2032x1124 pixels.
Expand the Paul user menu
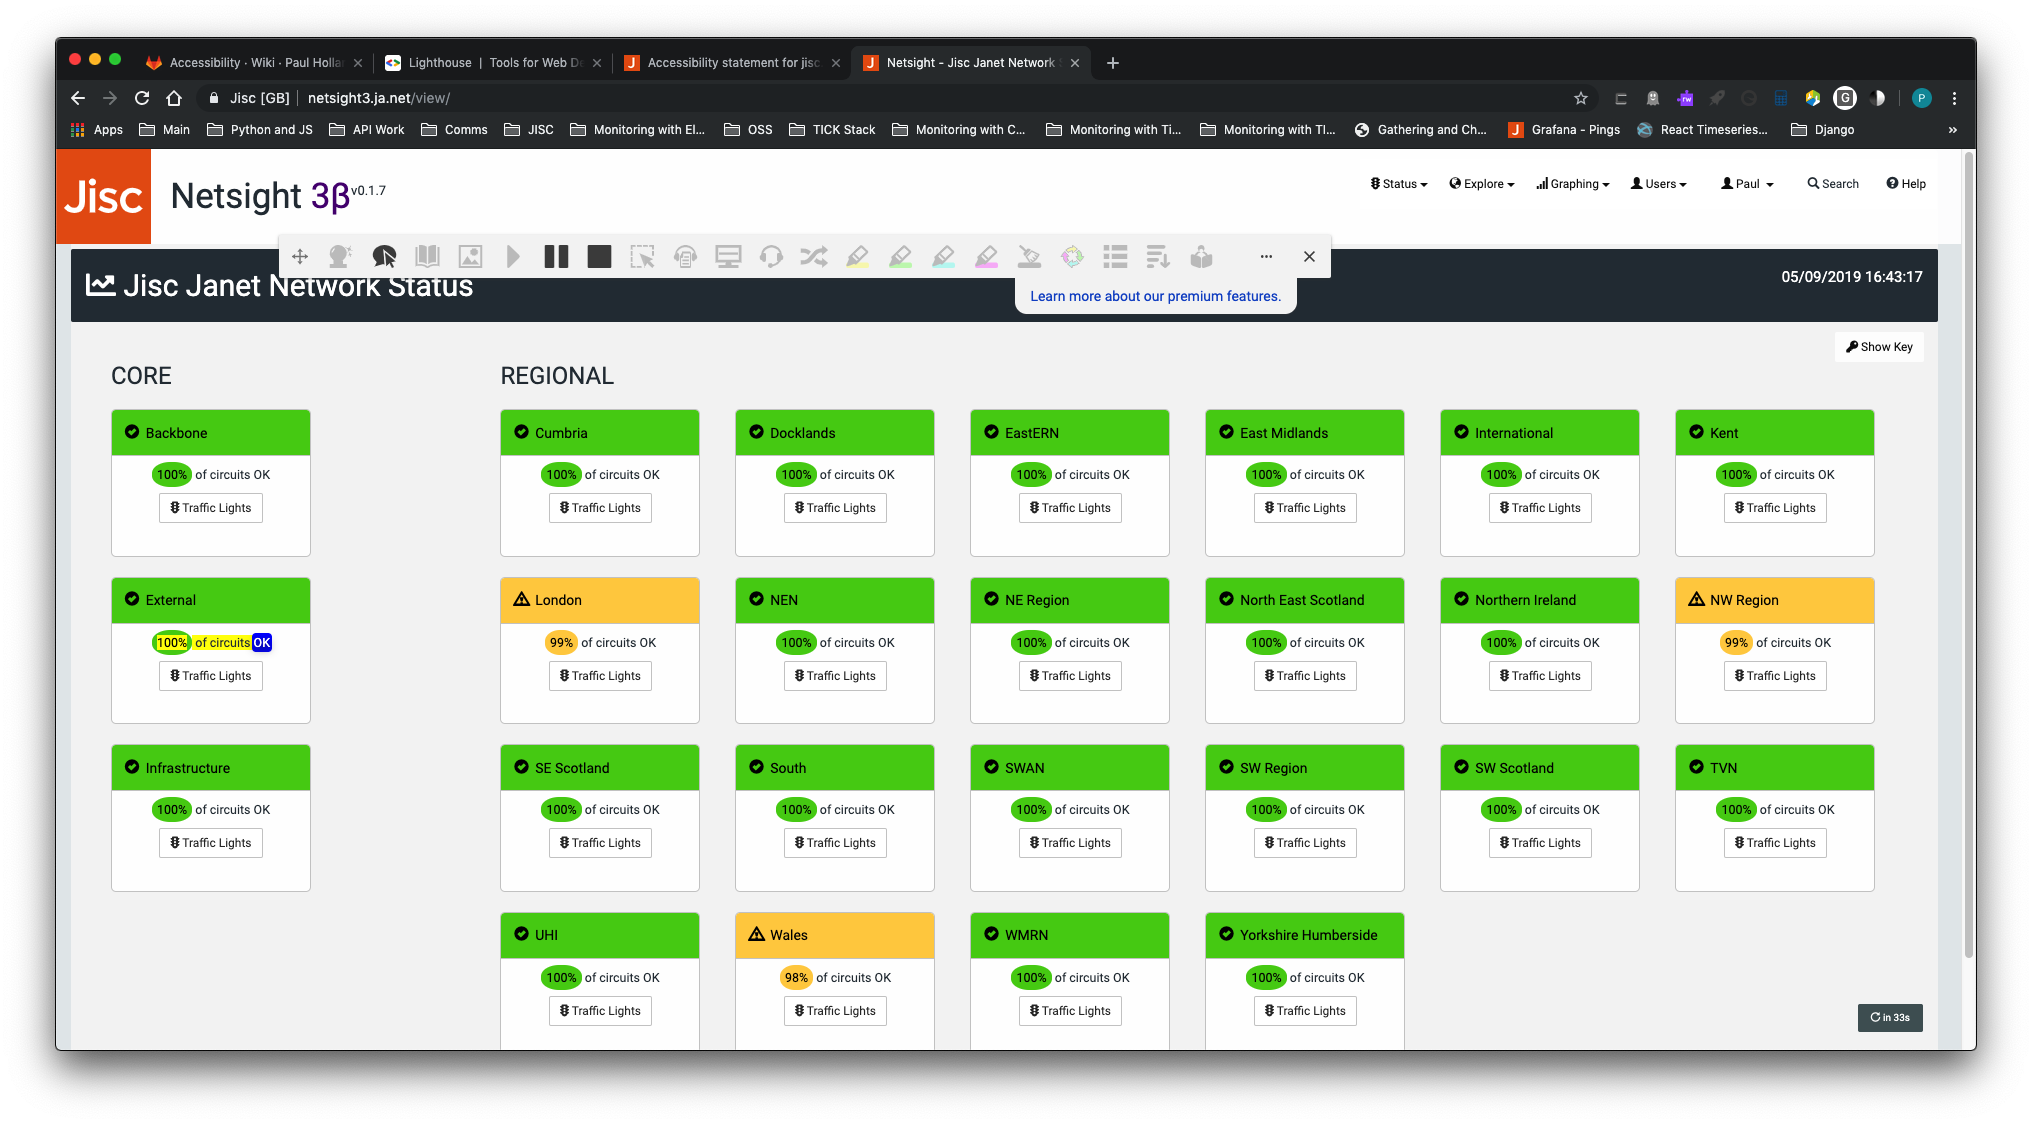click(1747, 184)
